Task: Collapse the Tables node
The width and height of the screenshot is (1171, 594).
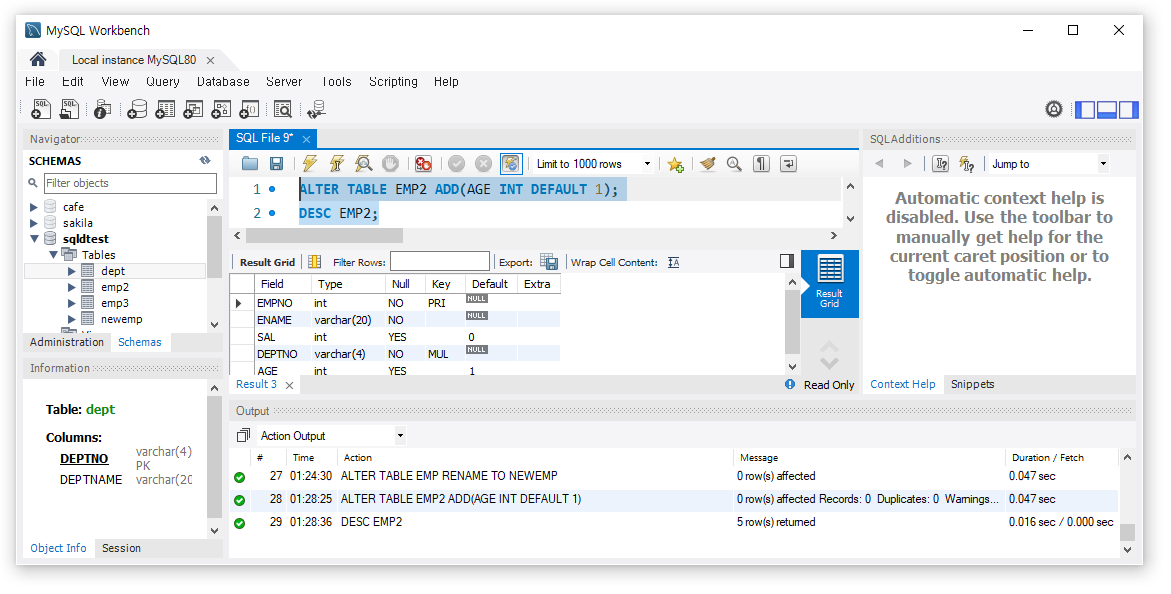Action: tap(53, 255)
